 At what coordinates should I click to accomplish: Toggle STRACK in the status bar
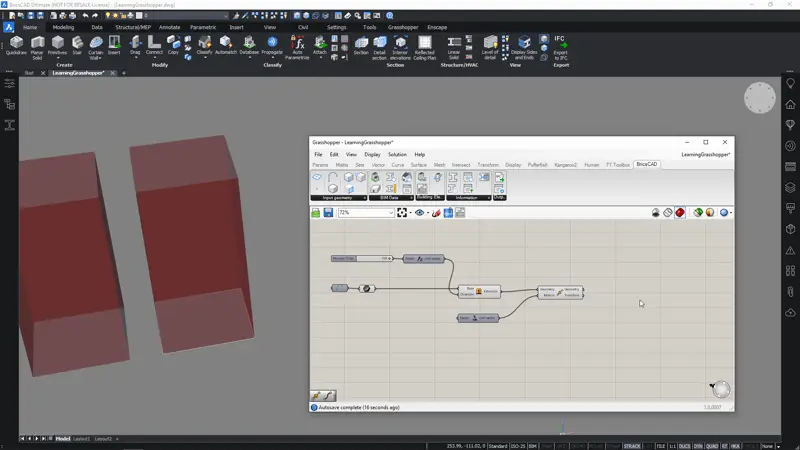632,445
